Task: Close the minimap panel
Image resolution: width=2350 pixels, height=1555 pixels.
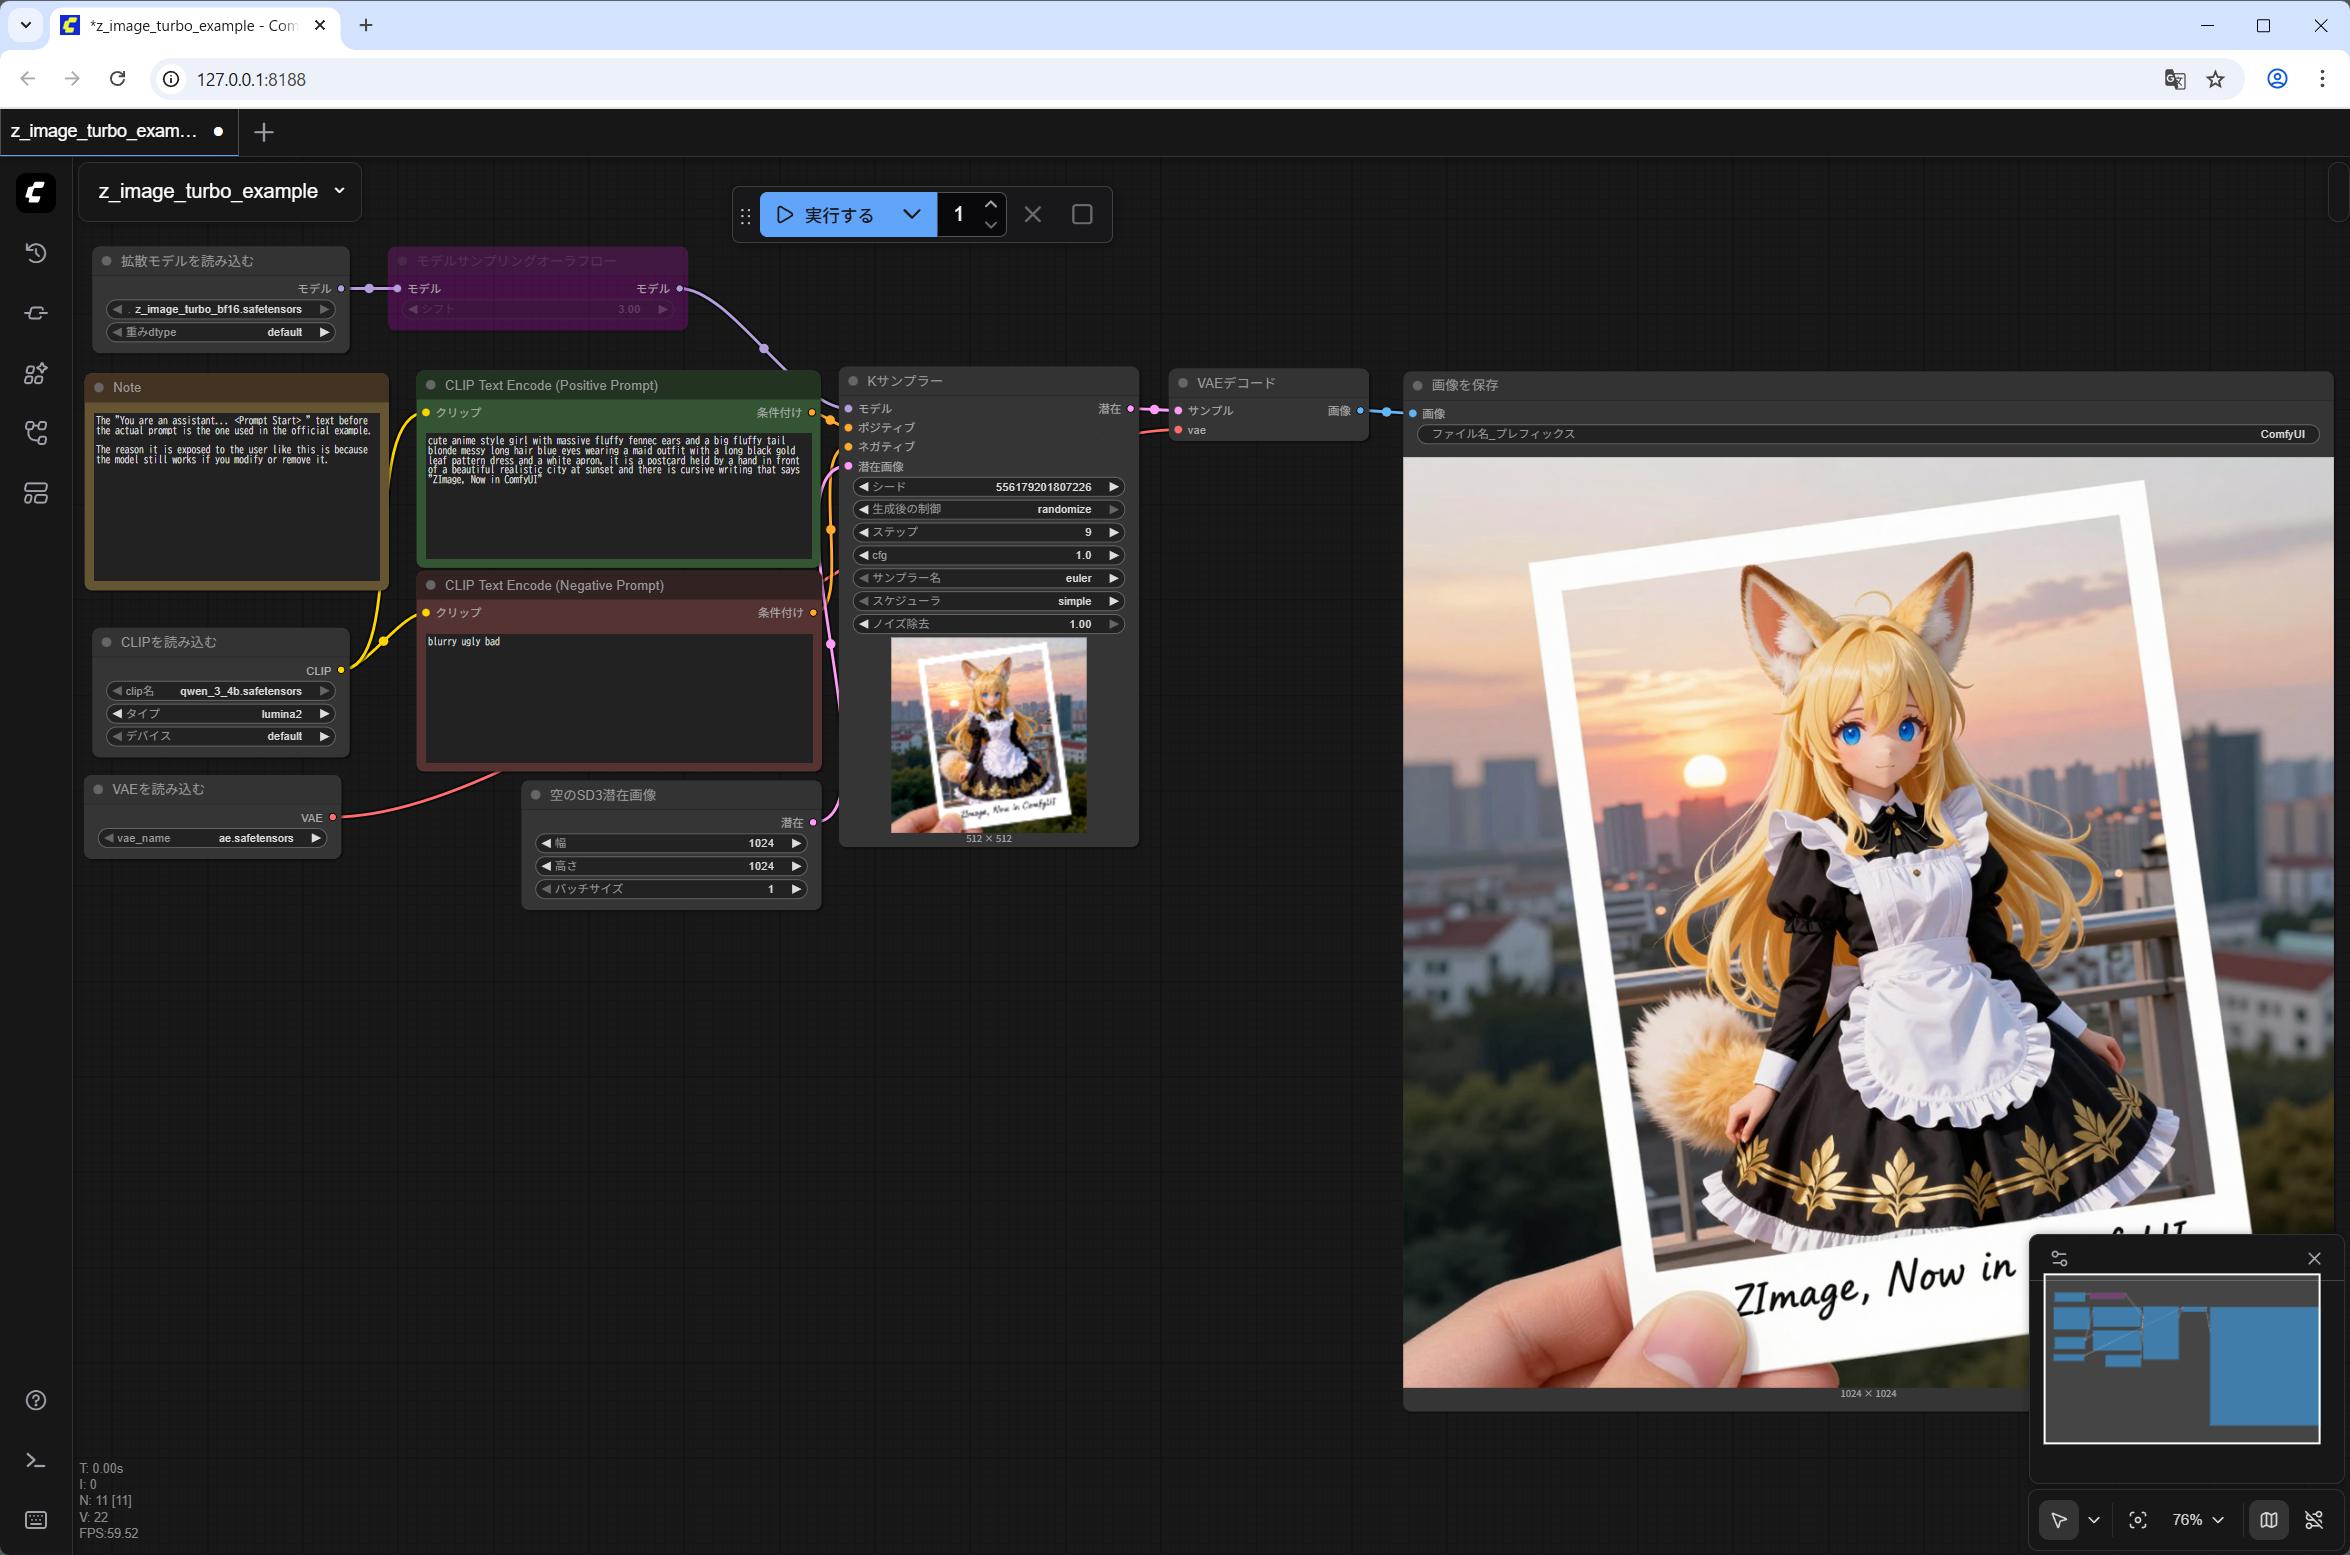Action: pos(2314,1258)
